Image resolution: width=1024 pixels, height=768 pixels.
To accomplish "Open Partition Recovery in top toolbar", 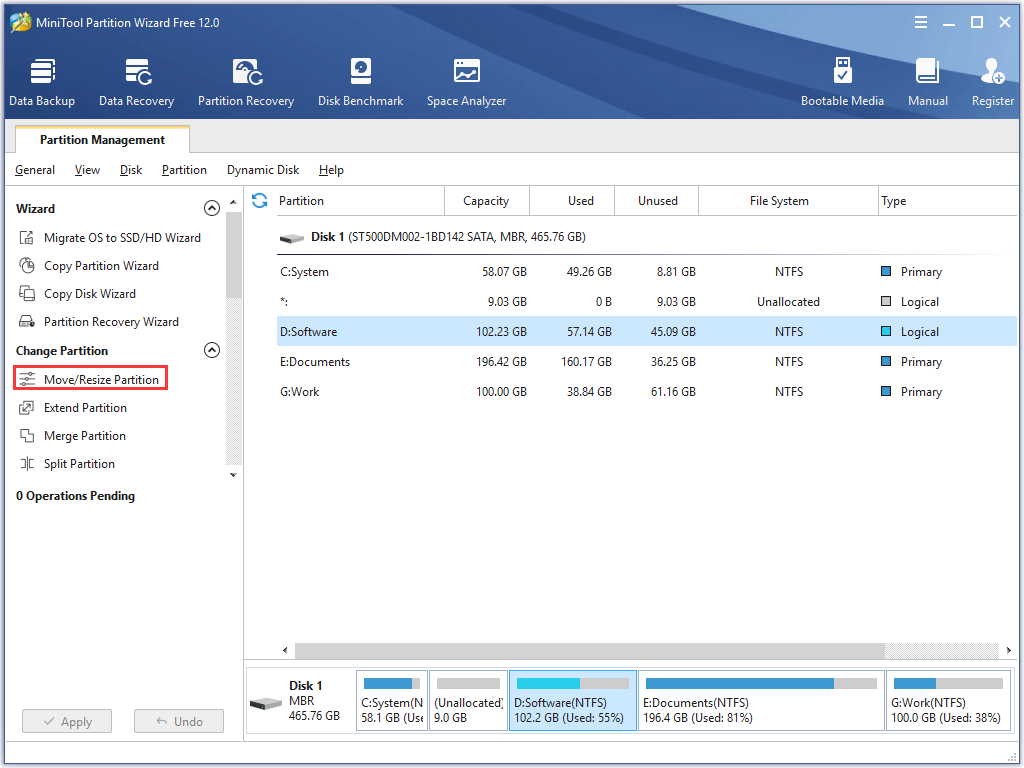I will pos(246,82).
